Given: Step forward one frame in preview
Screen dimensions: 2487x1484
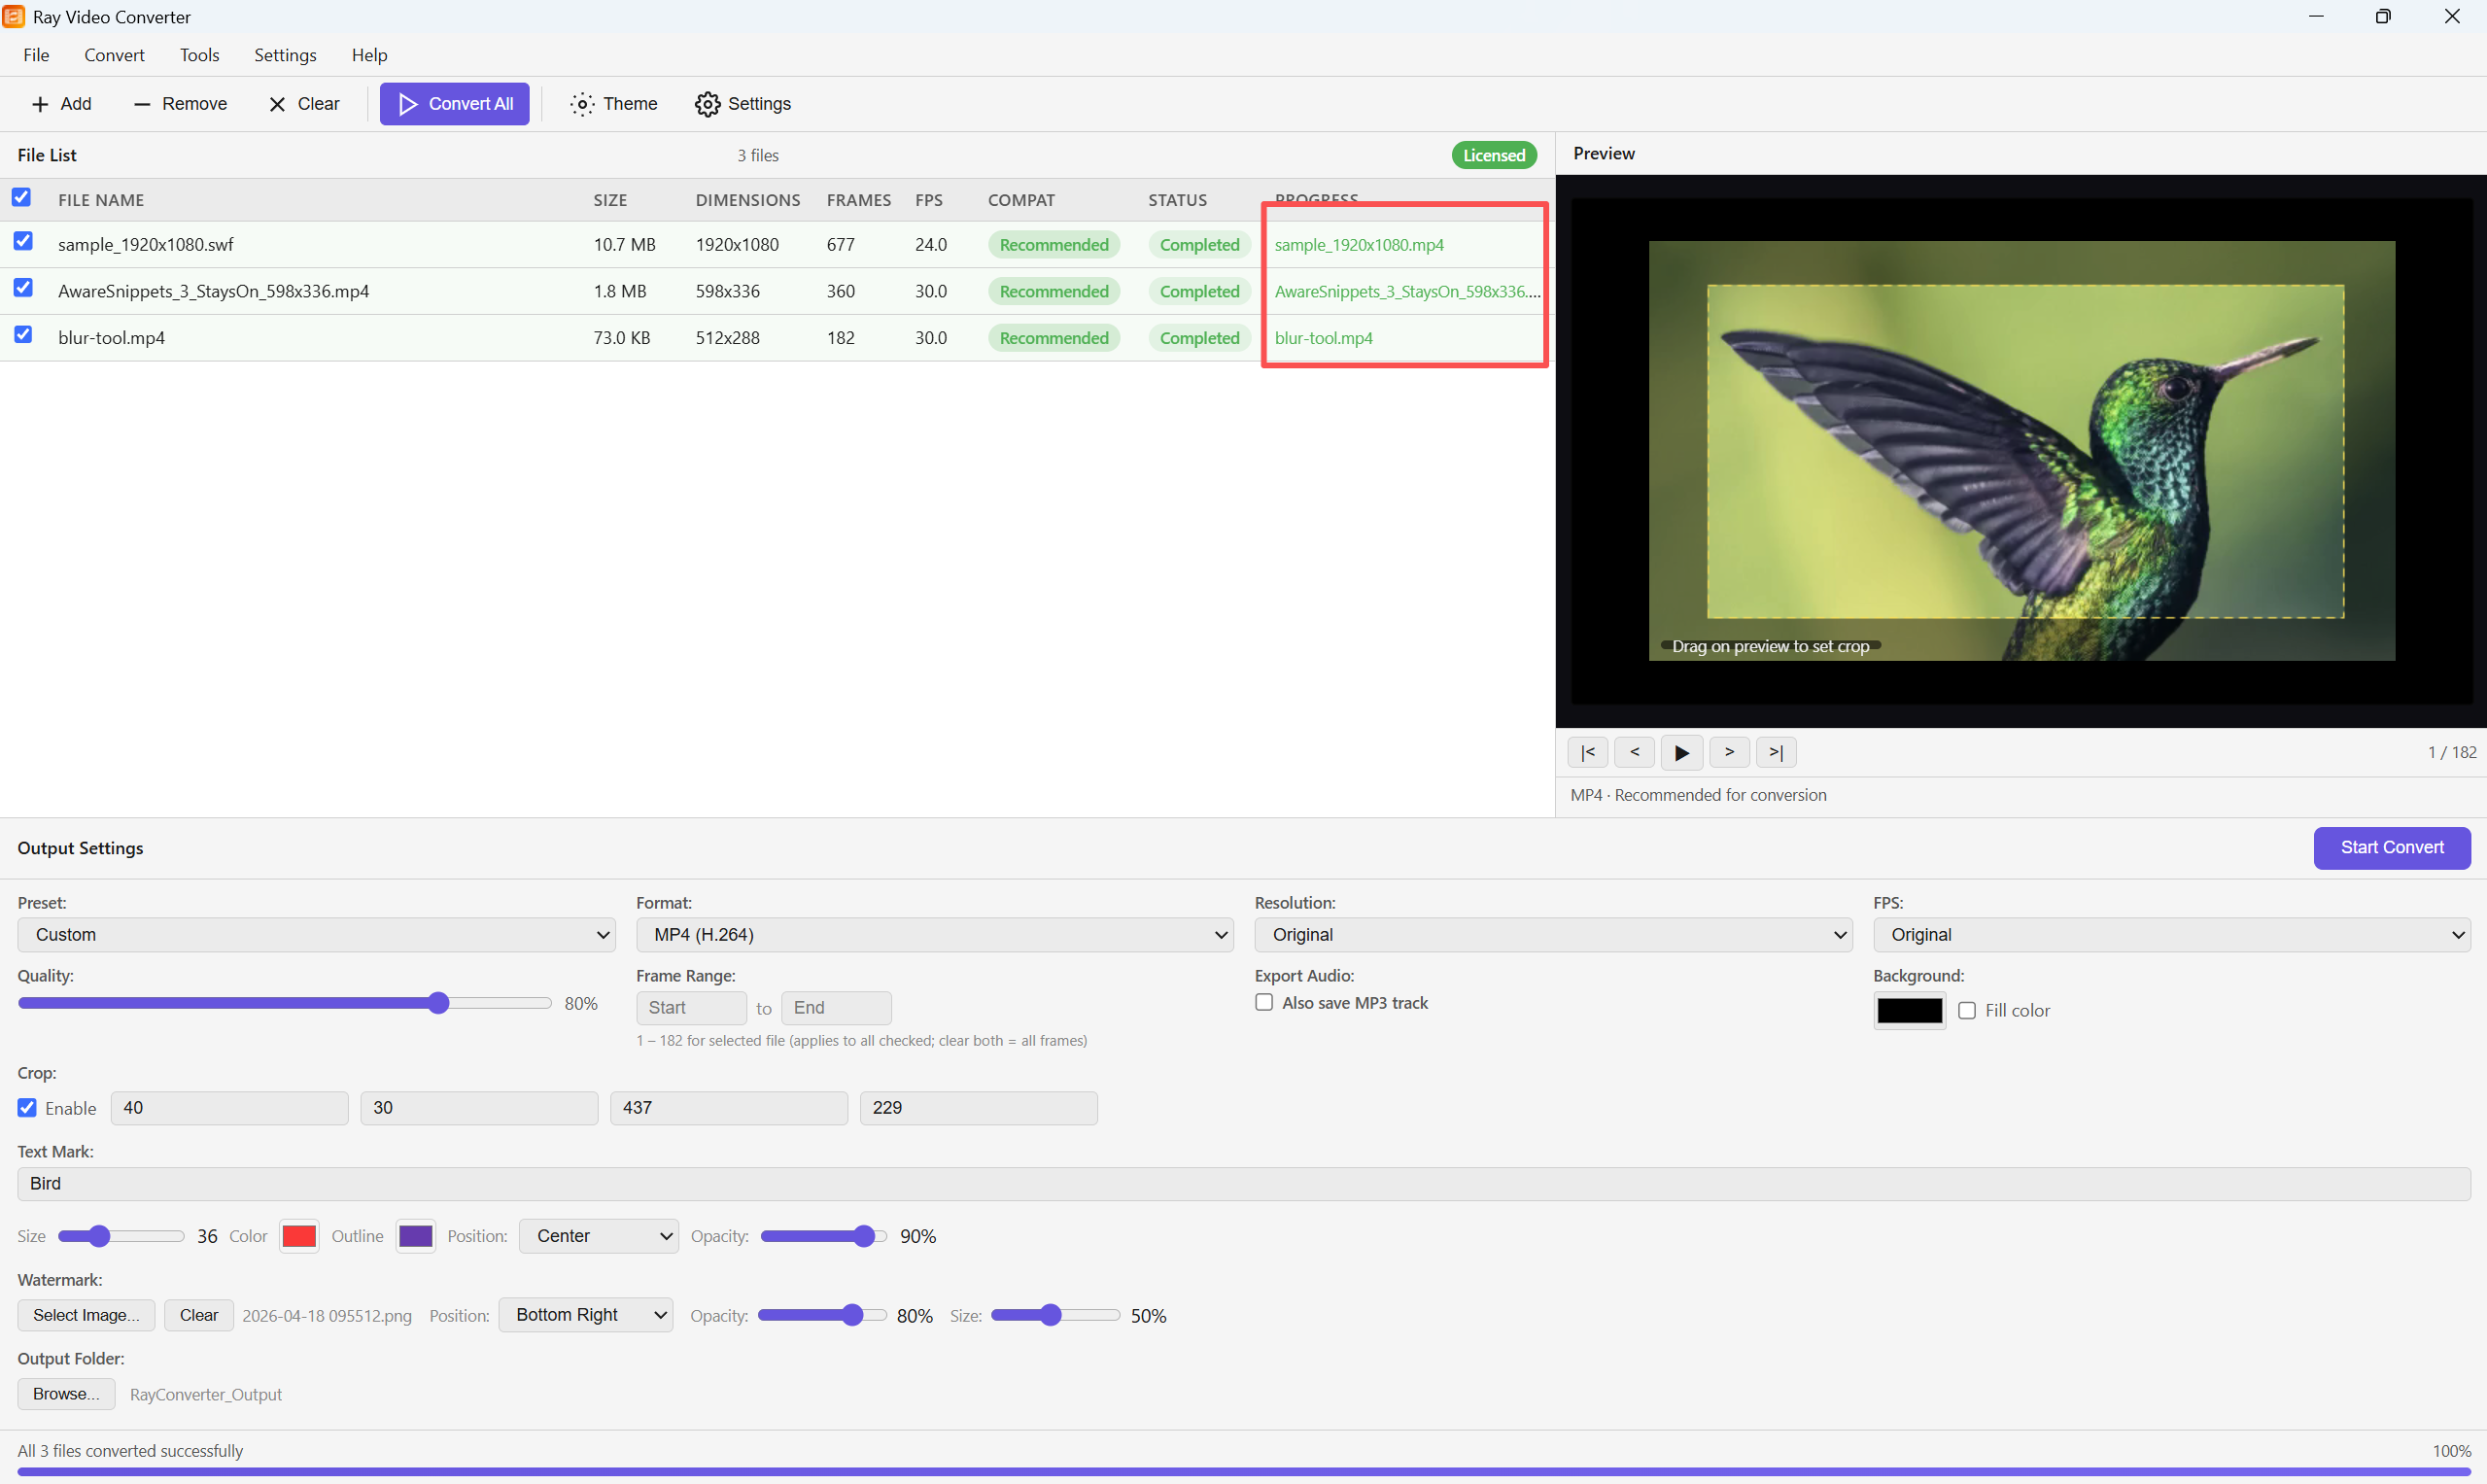Looking at the screenshot, I should coord(1729,752).
